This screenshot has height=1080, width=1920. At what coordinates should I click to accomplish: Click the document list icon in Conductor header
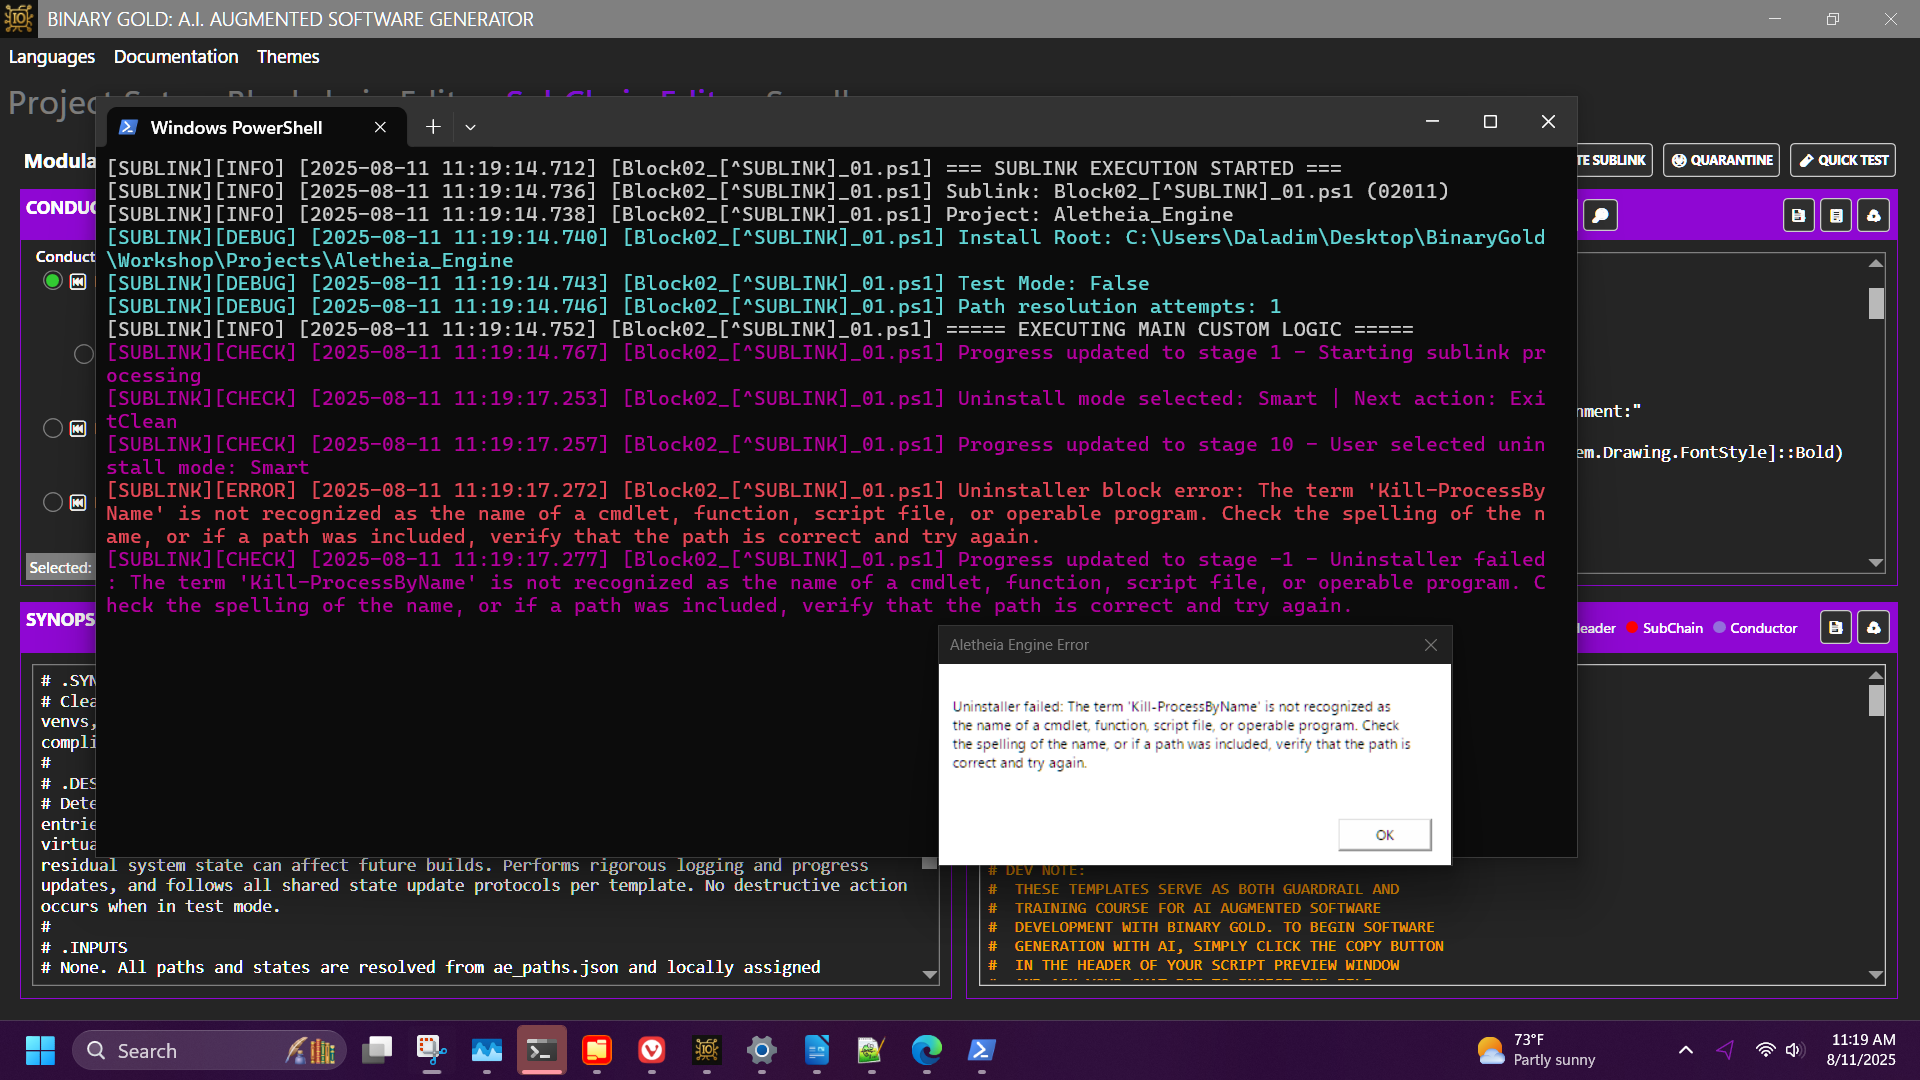tap(1836, 216)
